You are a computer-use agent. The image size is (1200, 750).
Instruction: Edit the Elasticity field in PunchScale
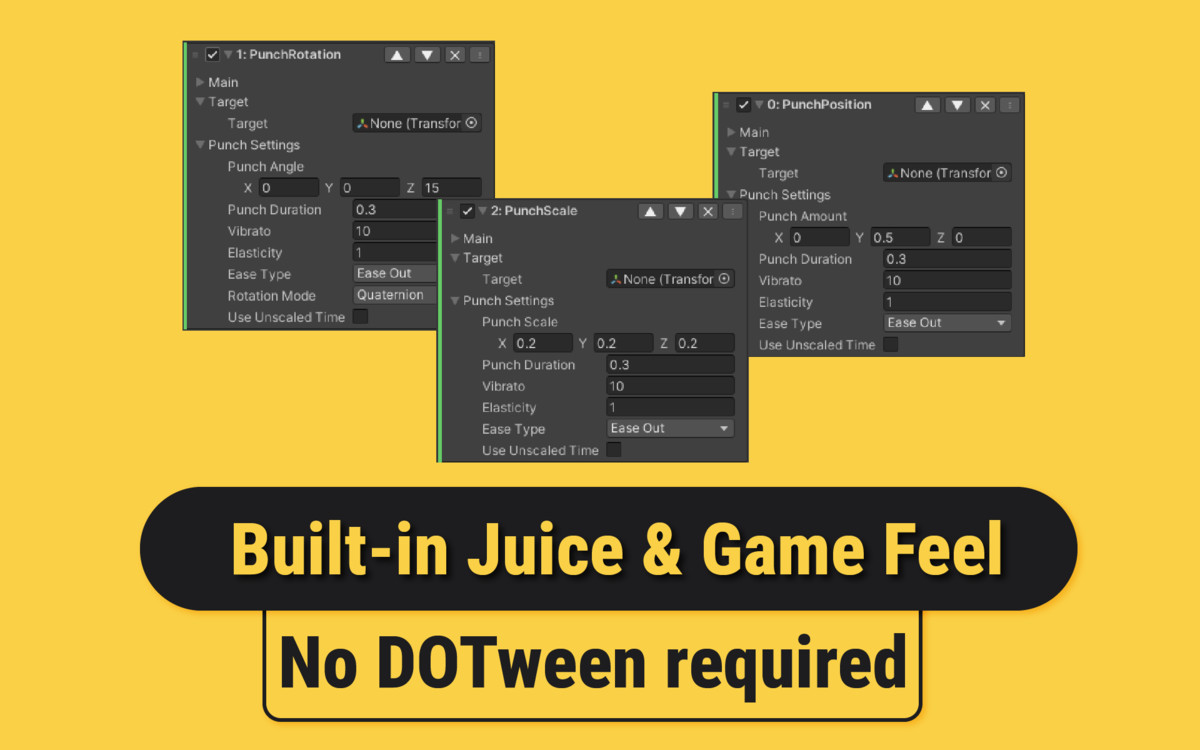[671, 407]
